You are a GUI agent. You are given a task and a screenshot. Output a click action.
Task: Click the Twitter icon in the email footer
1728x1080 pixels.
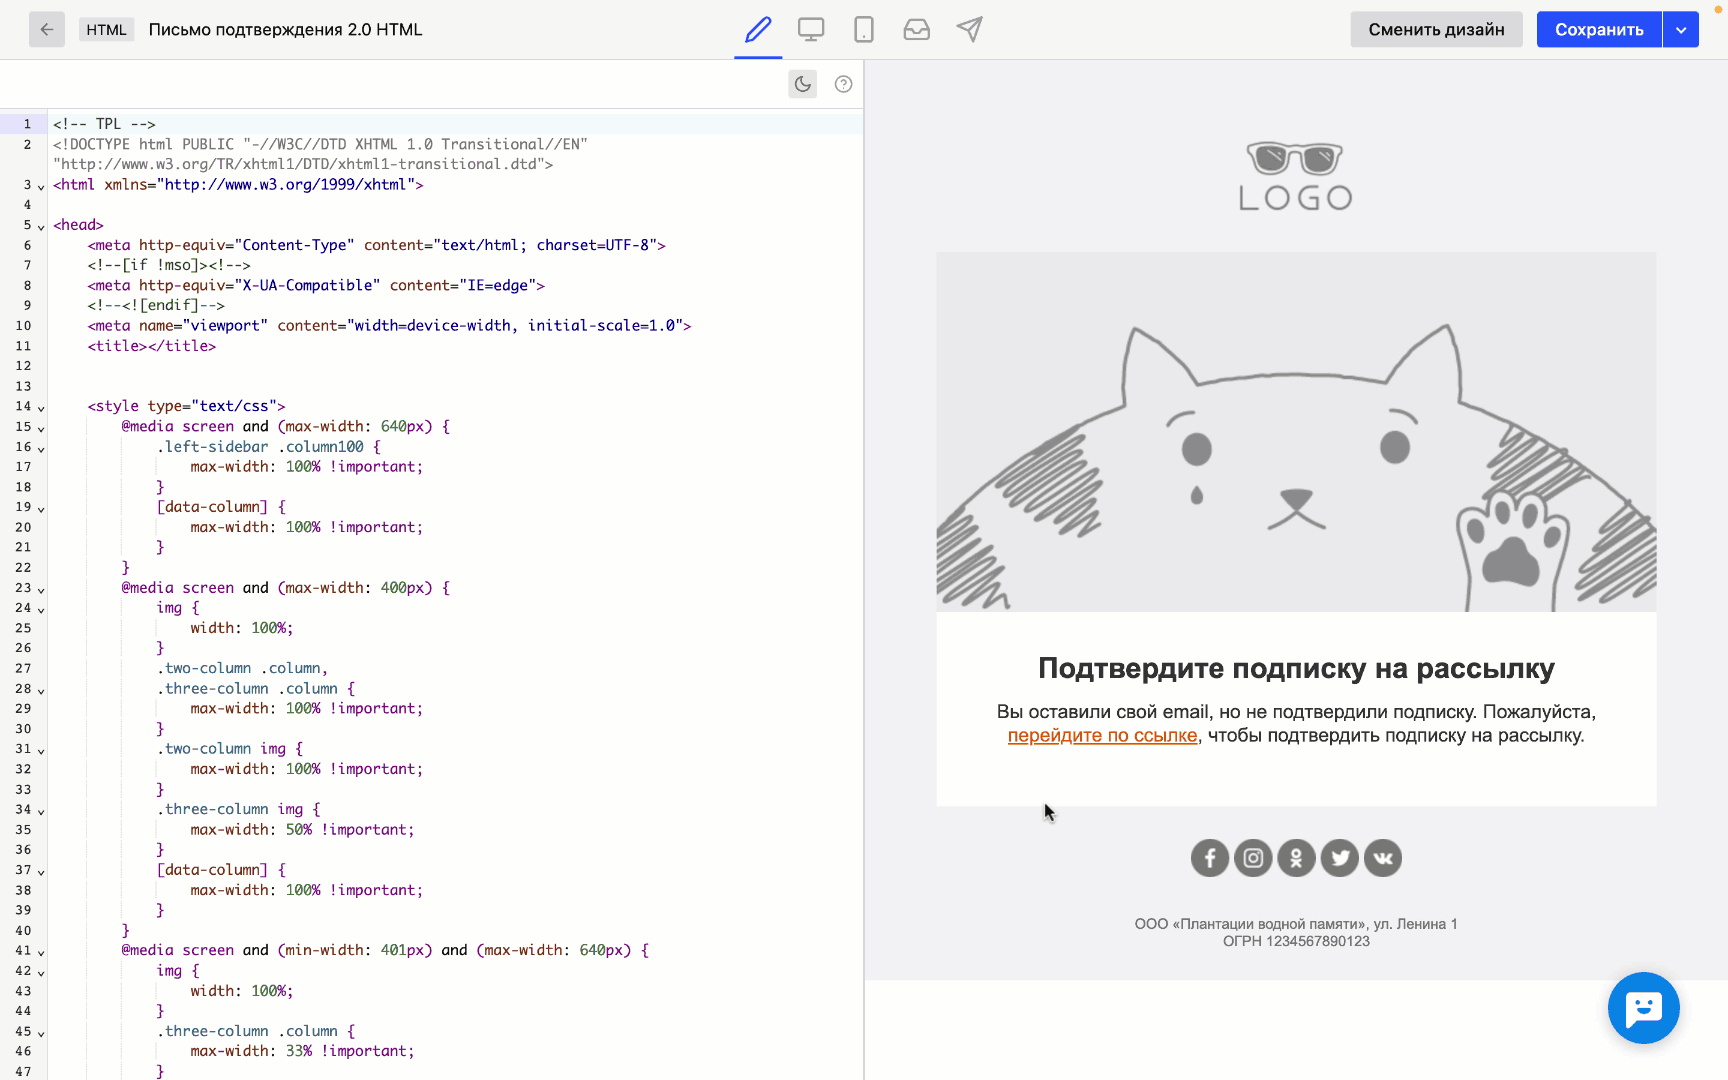(x=1340, y=857)
